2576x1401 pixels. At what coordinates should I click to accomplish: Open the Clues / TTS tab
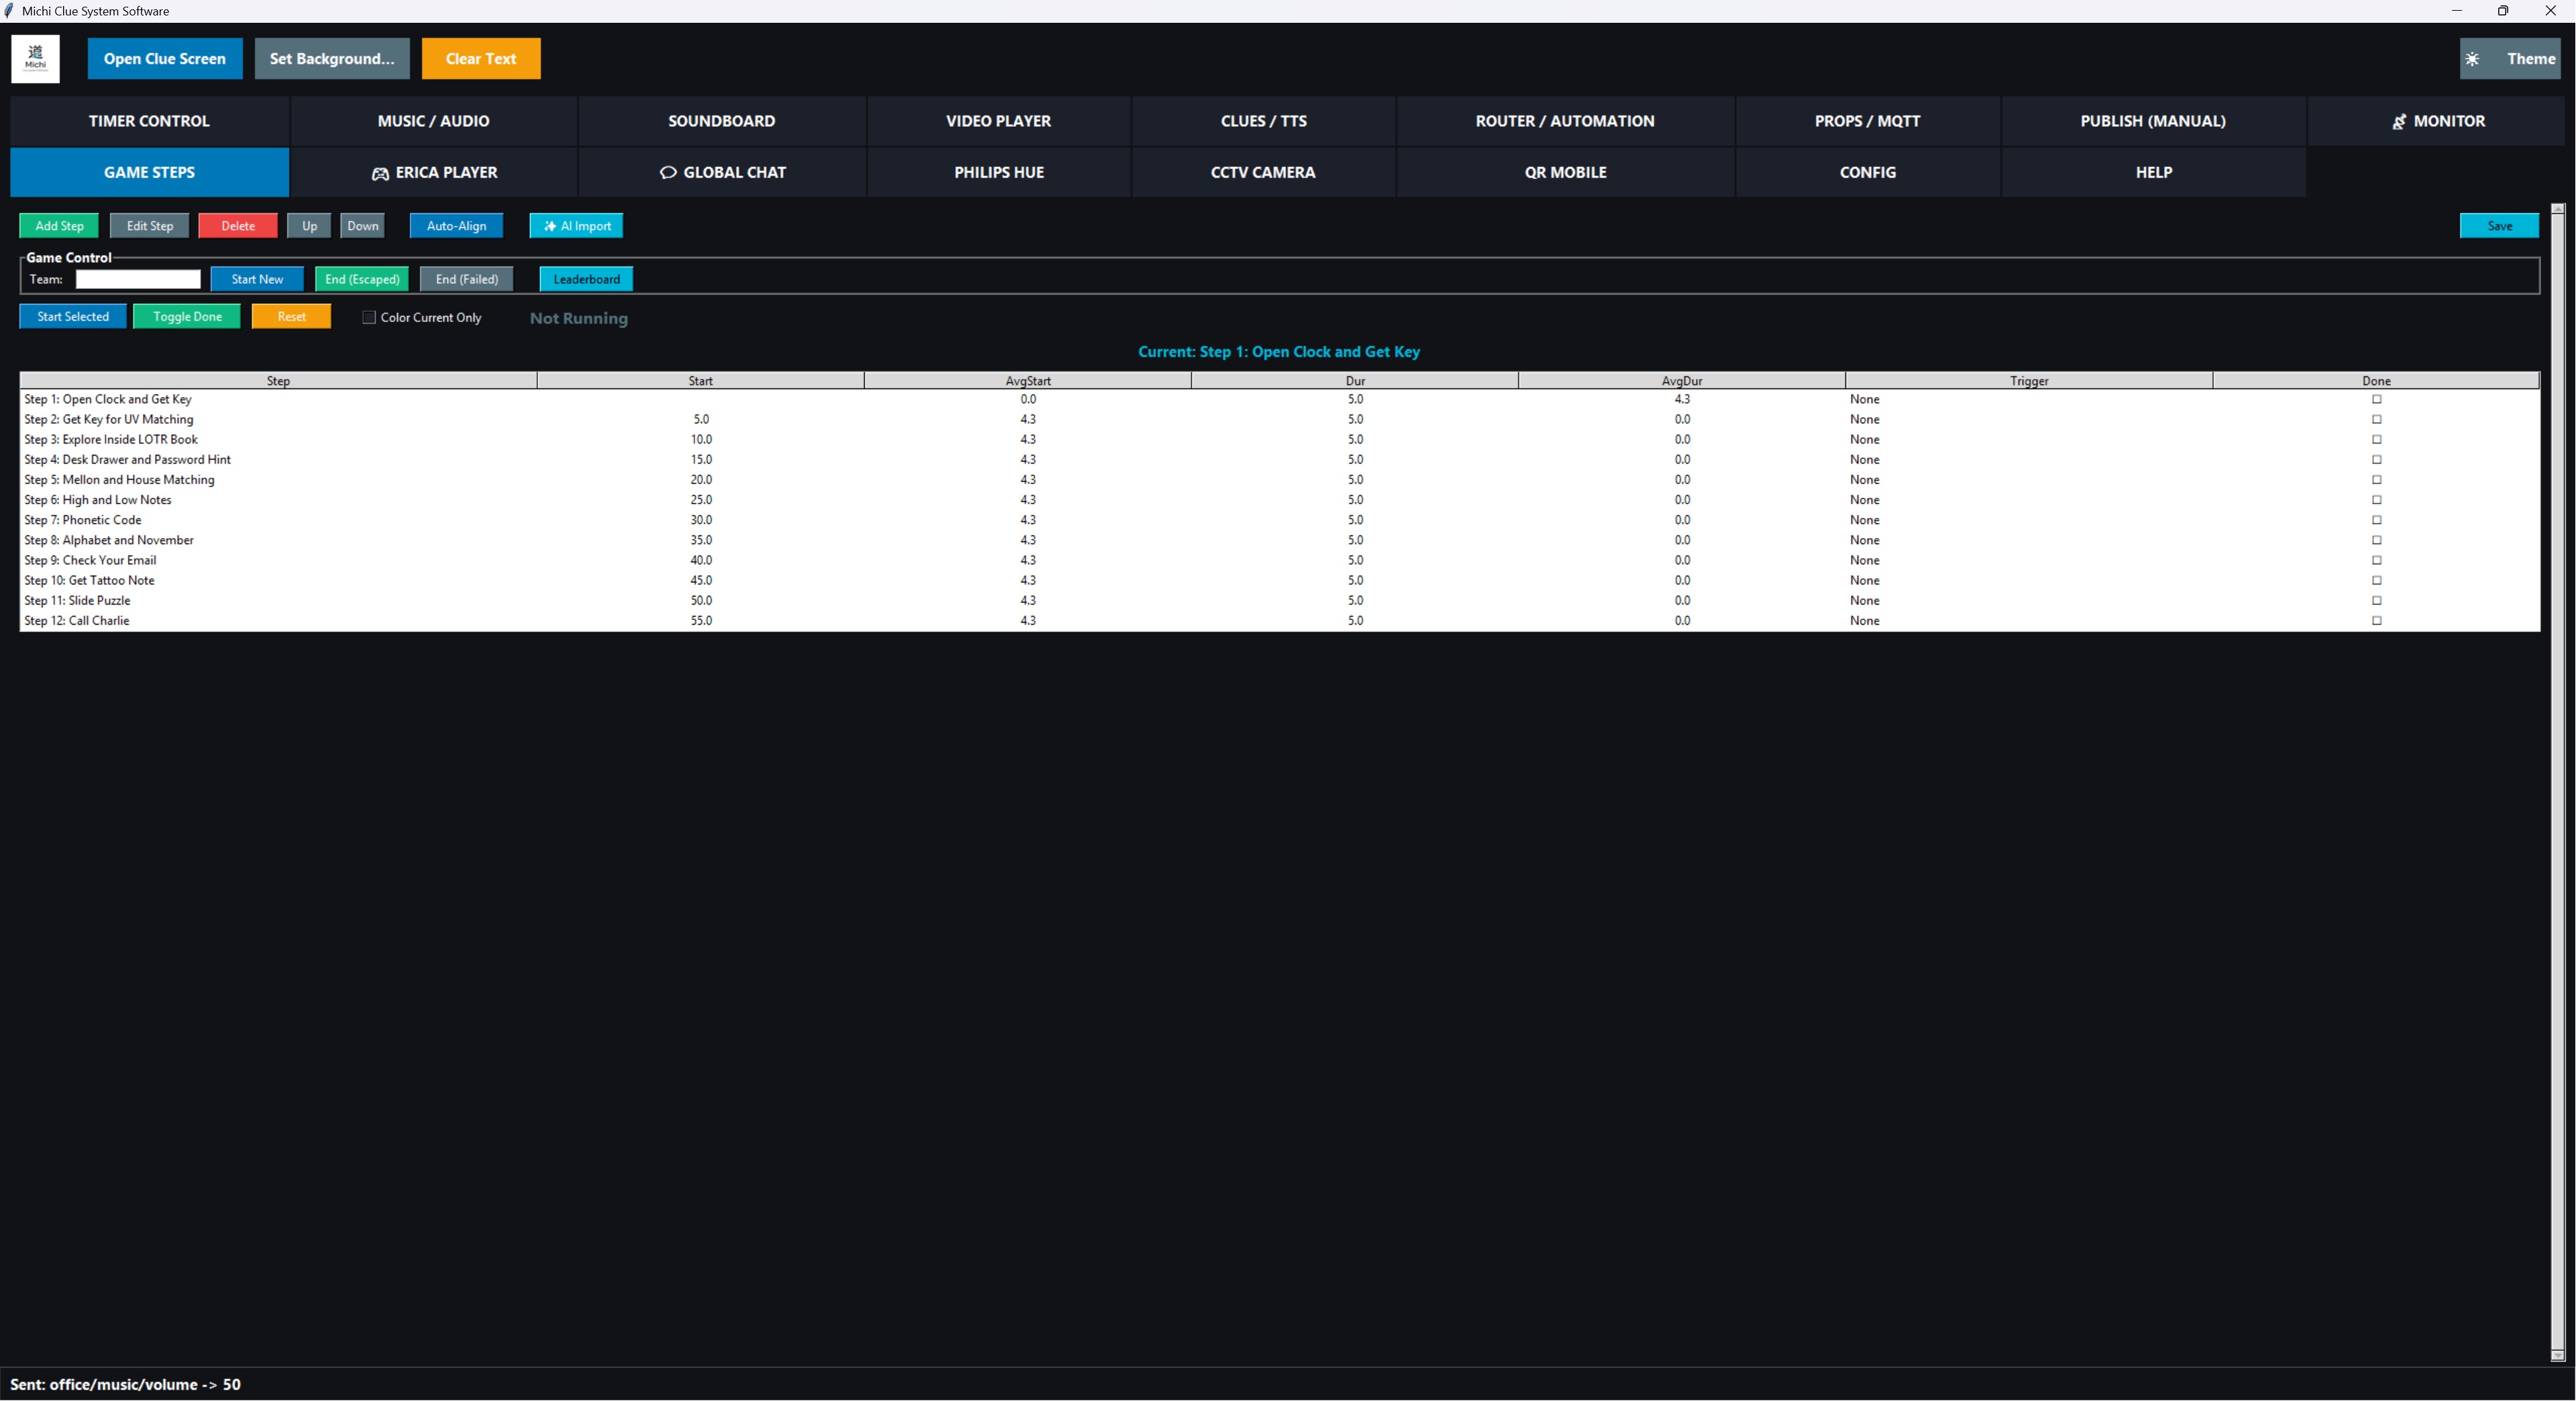pos(1263,121)
